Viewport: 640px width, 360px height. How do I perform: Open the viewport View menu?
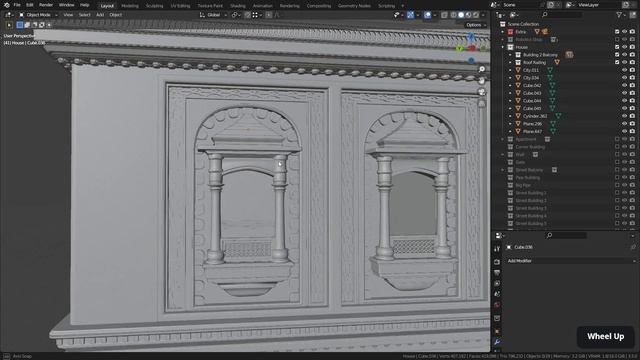point(68,15)
